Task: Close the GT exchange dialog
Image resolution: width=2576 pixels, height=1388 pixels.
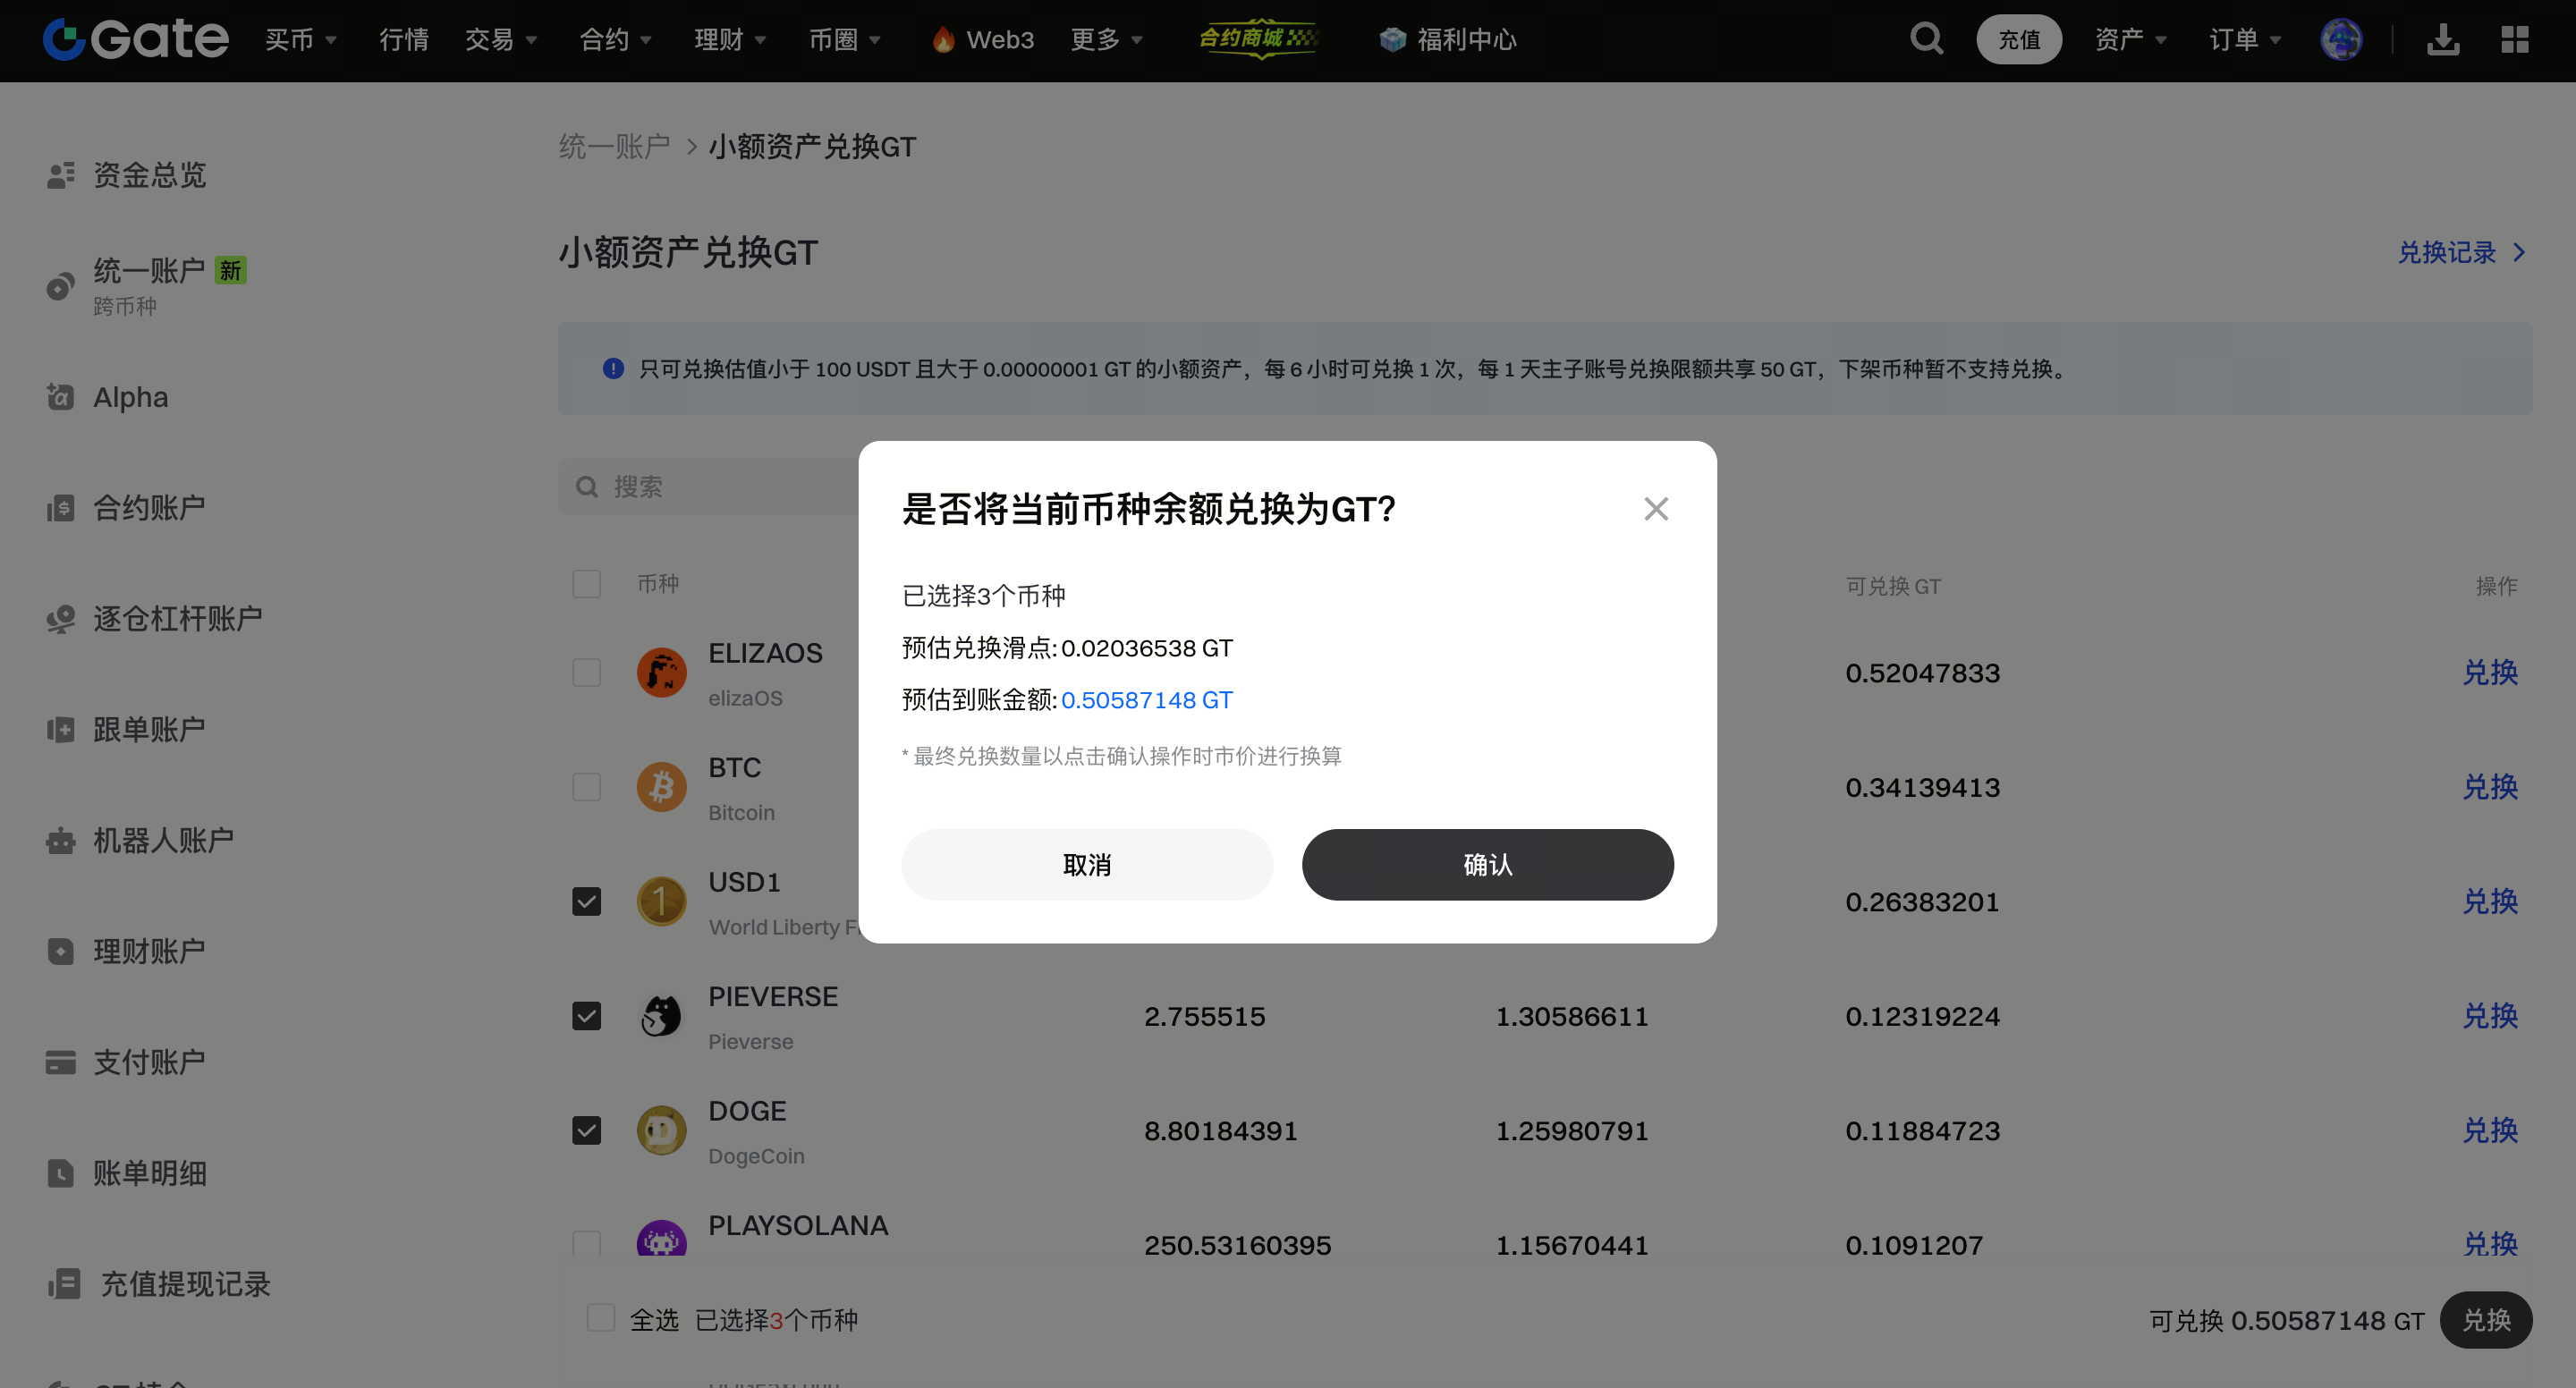Action: [1656, 509]
